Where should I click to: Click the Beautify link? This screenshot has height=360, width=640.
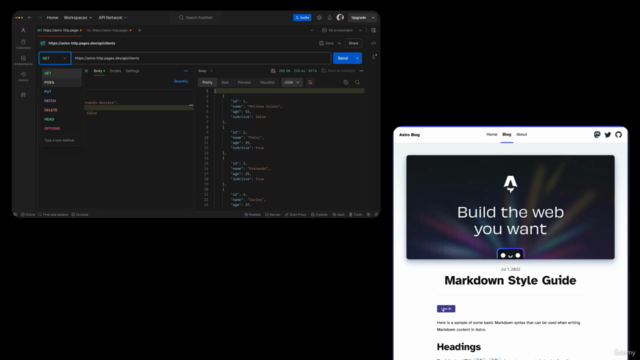[x=181, y=81]
